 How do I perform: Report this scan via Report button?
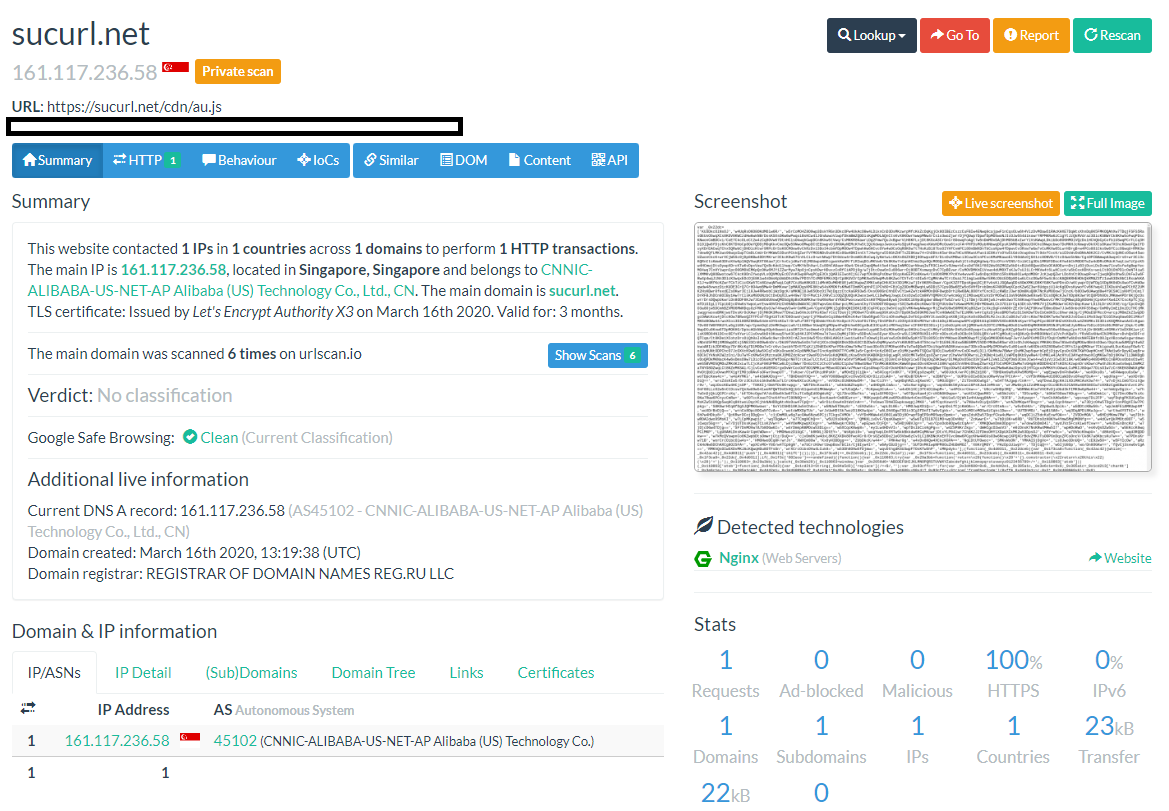click(x=1031, y=35)
